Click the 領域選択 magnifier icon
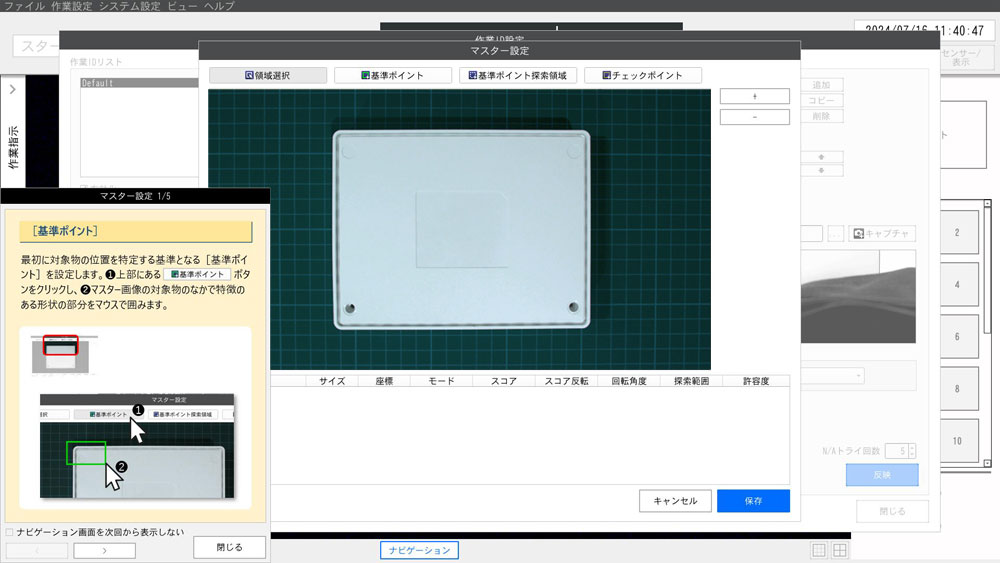 coord(249,75)
